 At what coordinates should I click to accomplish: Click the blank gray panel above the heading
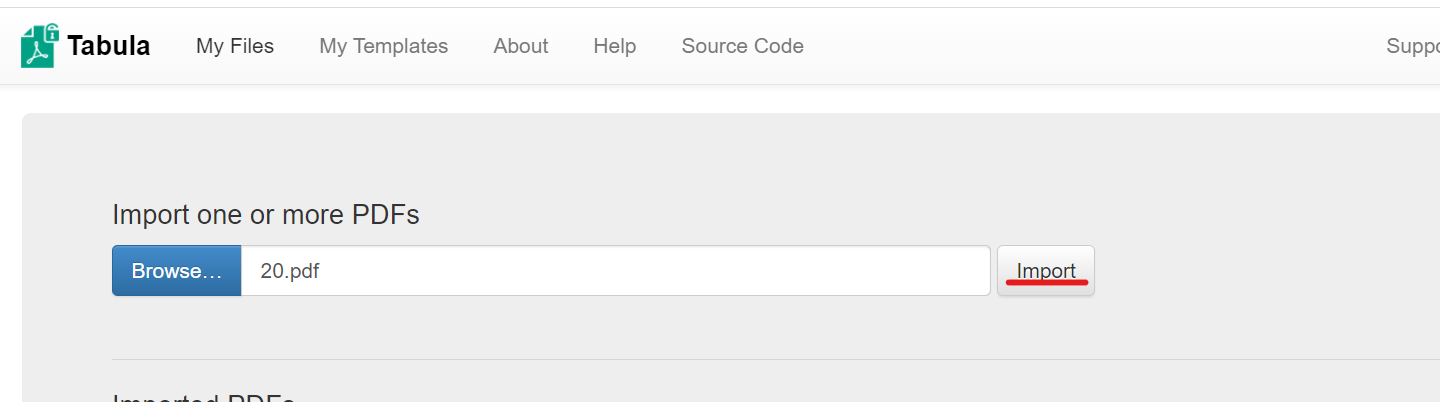coord(730,155)
